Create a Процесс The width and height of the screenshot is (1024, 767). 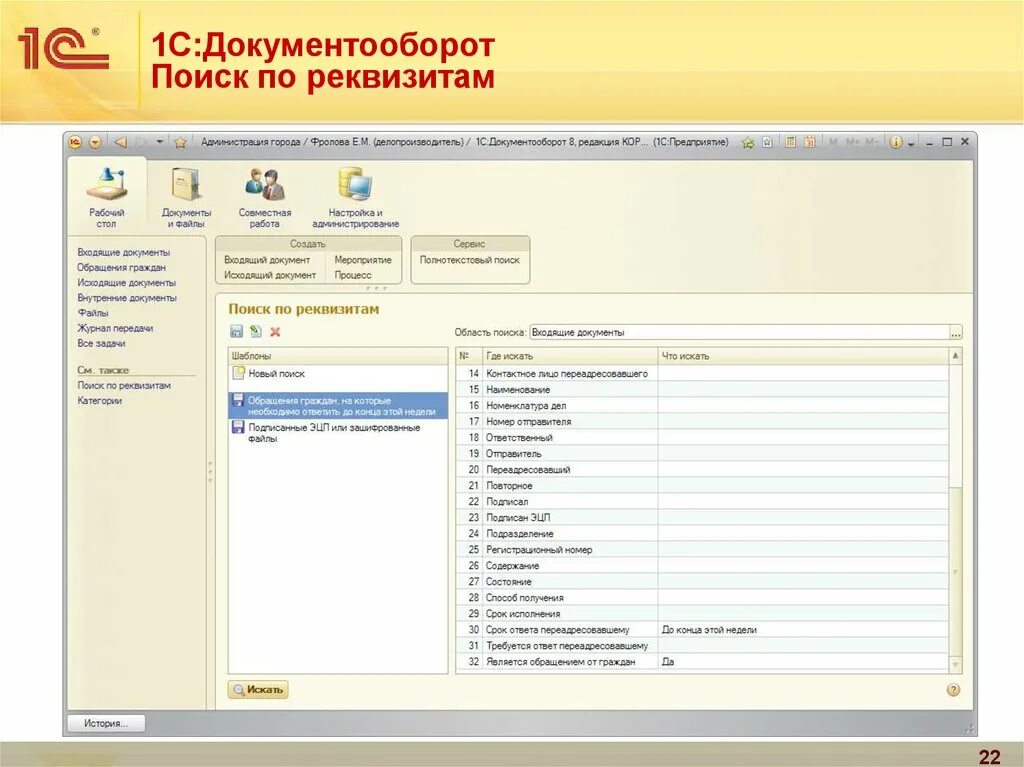(x=353, y=275)
